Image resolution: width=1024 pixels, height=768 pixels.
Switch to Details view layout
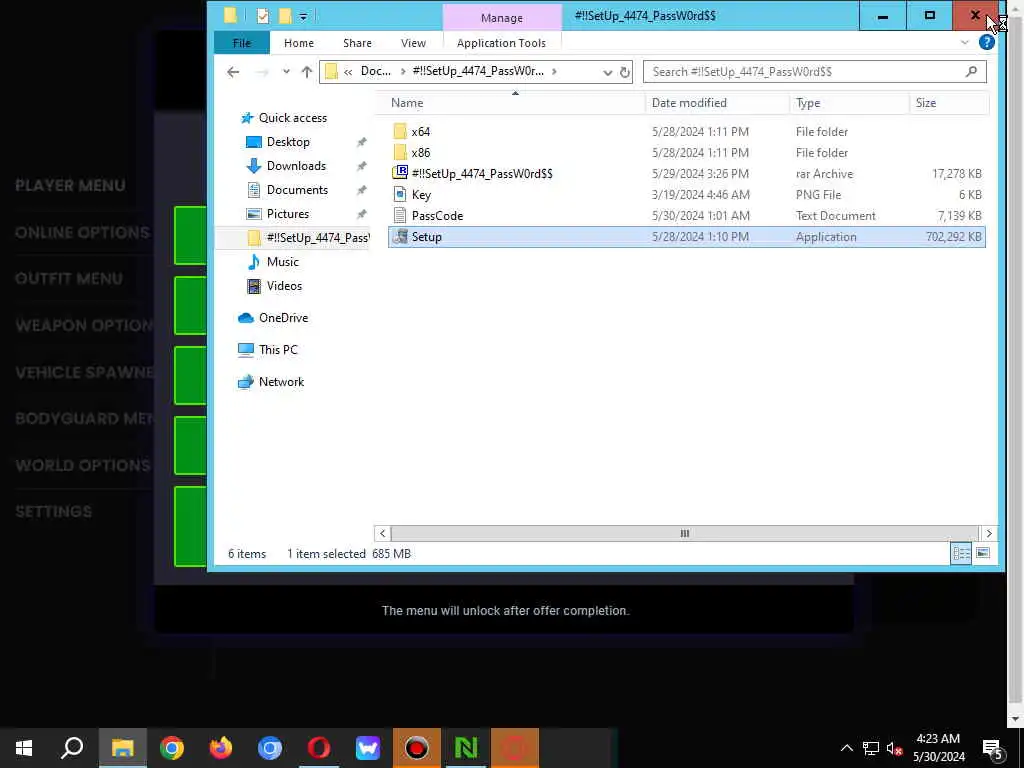[x=961, y=554]
